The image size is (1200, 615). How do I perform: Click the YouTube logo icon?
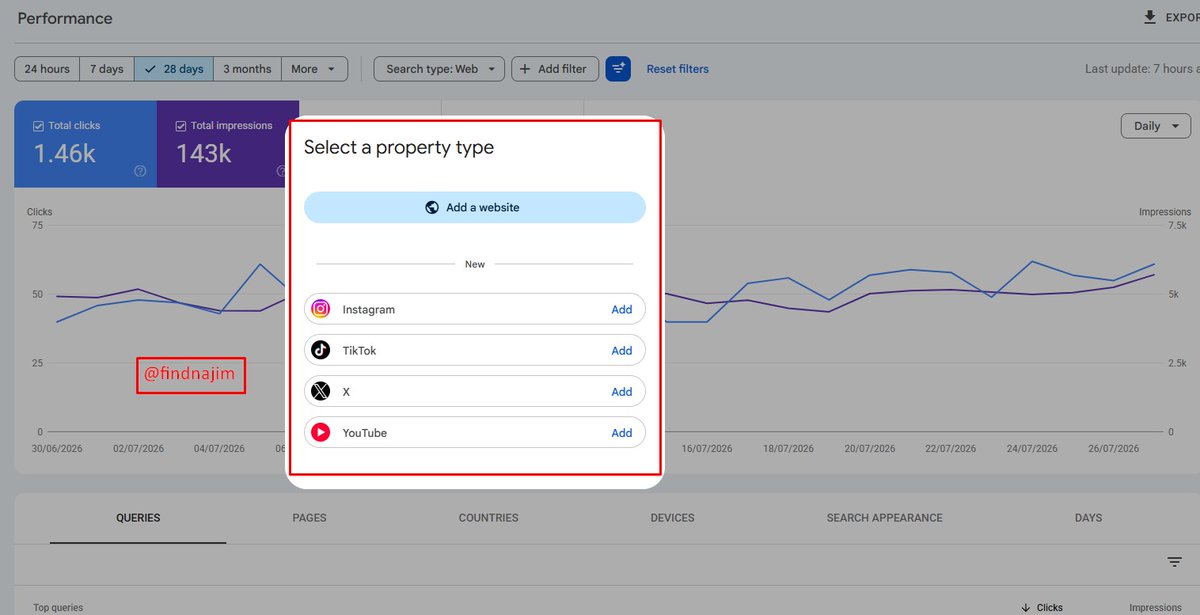click(320, 433)
